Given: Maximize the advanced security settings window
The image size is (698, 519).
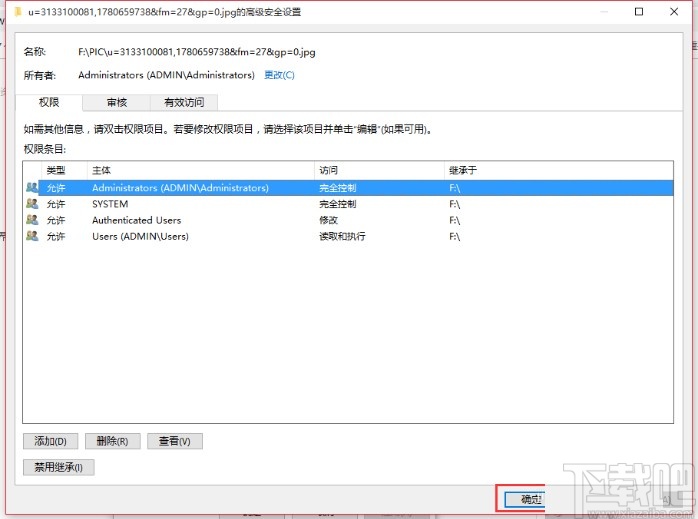Looking at the screenshot, I should (x=639, y=12).
